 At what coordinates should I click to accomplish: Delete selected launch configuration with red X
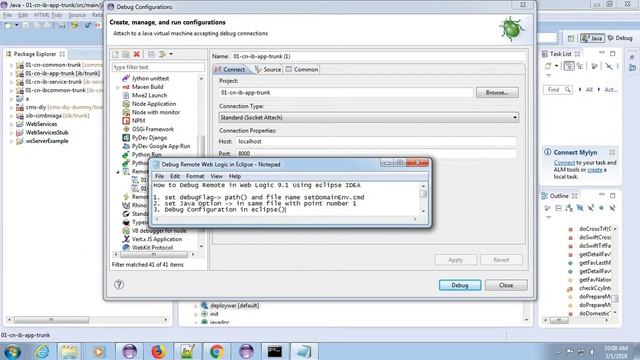137,54
